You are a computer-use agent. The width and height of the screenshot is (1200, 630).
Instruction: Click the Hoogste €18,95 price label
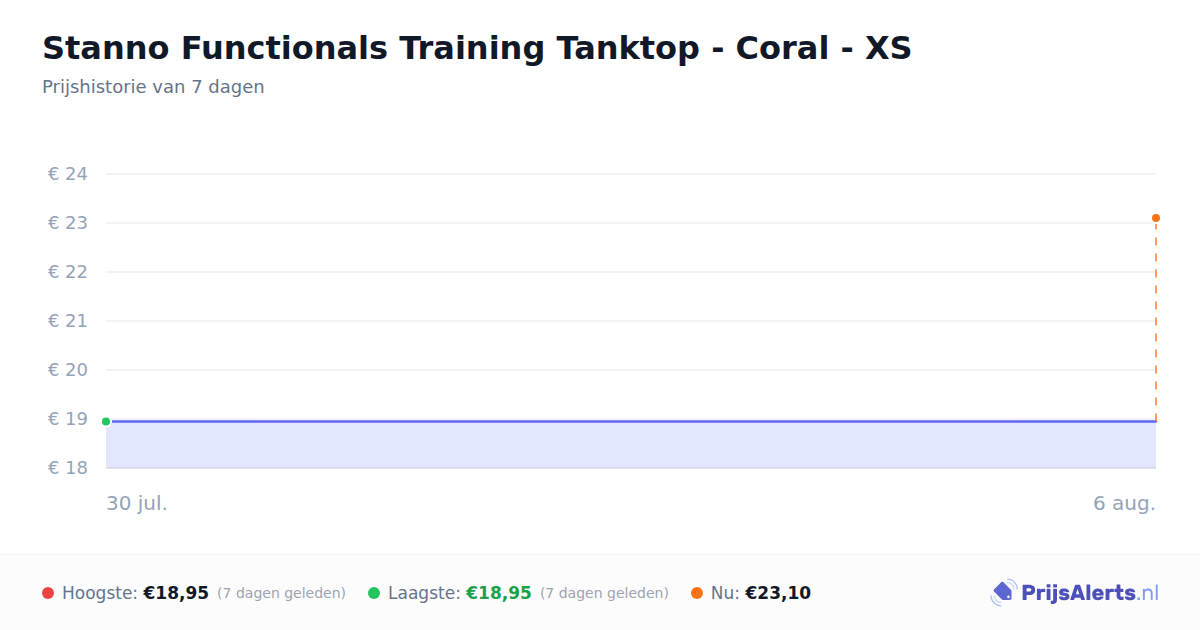[176, 593]
